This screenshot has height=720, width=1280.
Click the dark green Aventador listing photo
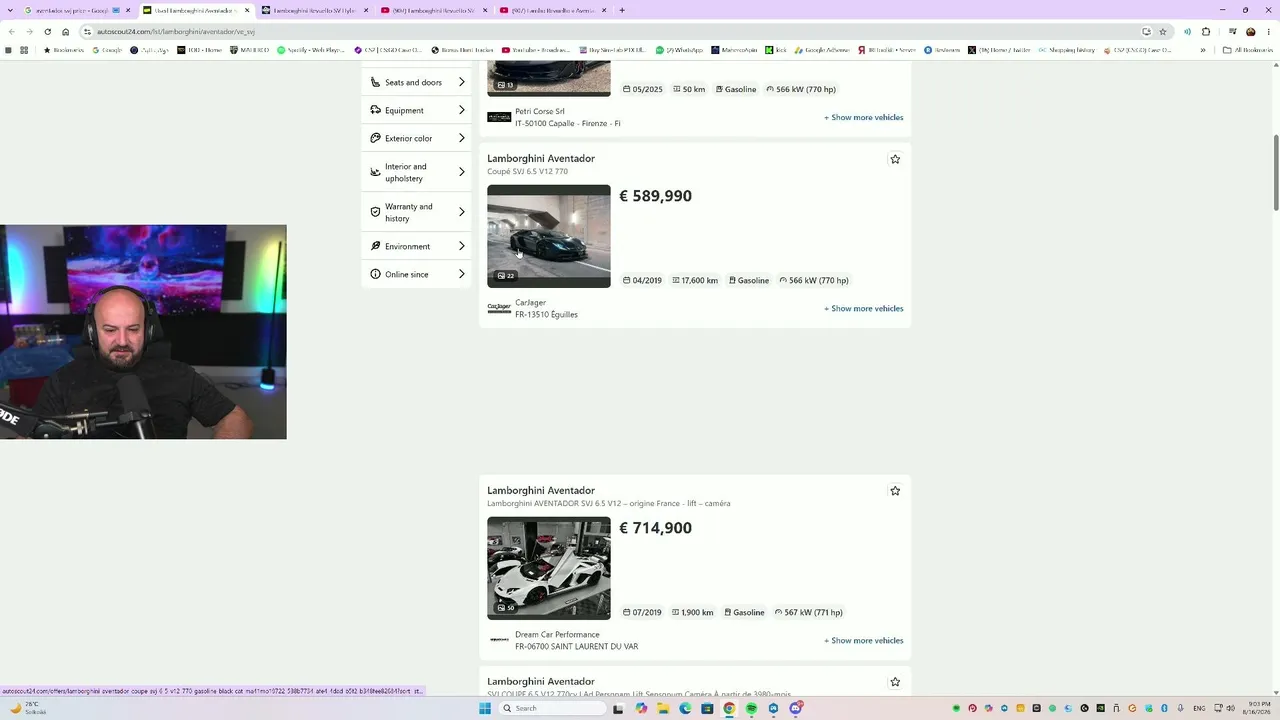[x=549, y=236]
